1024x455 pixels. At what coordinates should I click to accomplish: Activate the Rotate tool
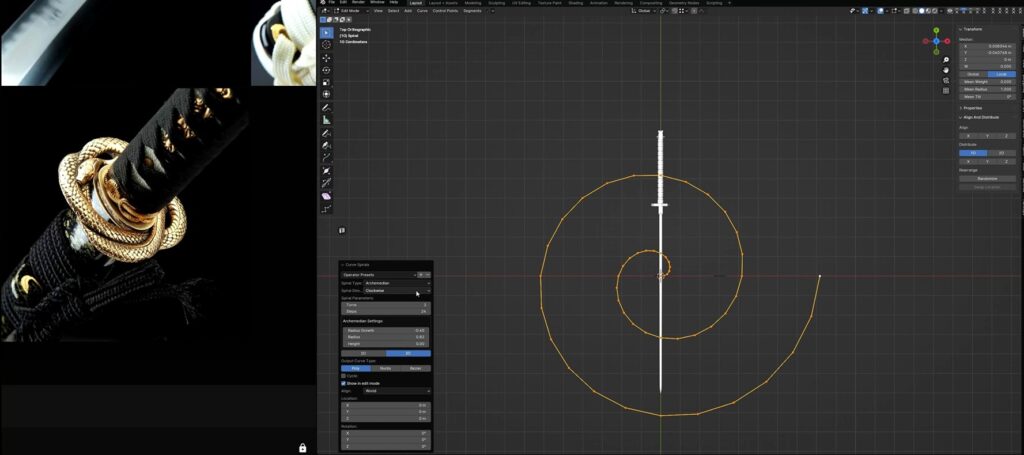pos(326,71)
